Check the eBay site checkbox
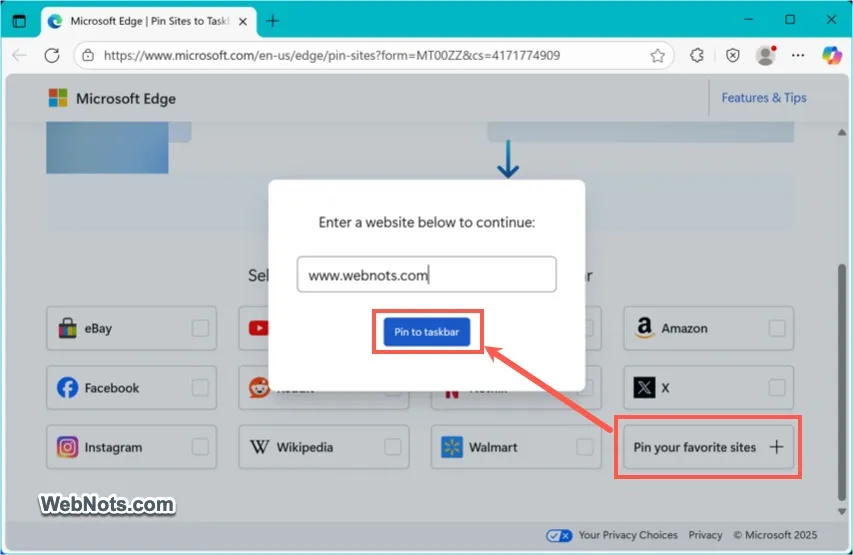This screenshot has width=853, height=555. (200, 328)
